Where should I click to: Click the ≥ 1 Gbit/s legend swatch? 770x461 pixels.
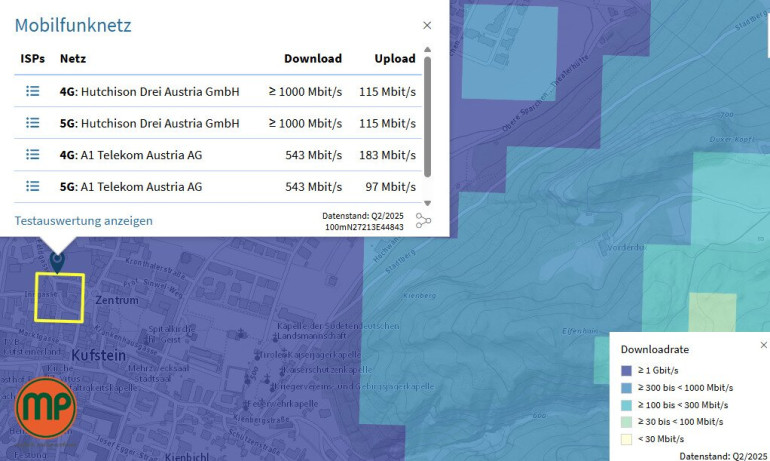(x=627, y=371)
